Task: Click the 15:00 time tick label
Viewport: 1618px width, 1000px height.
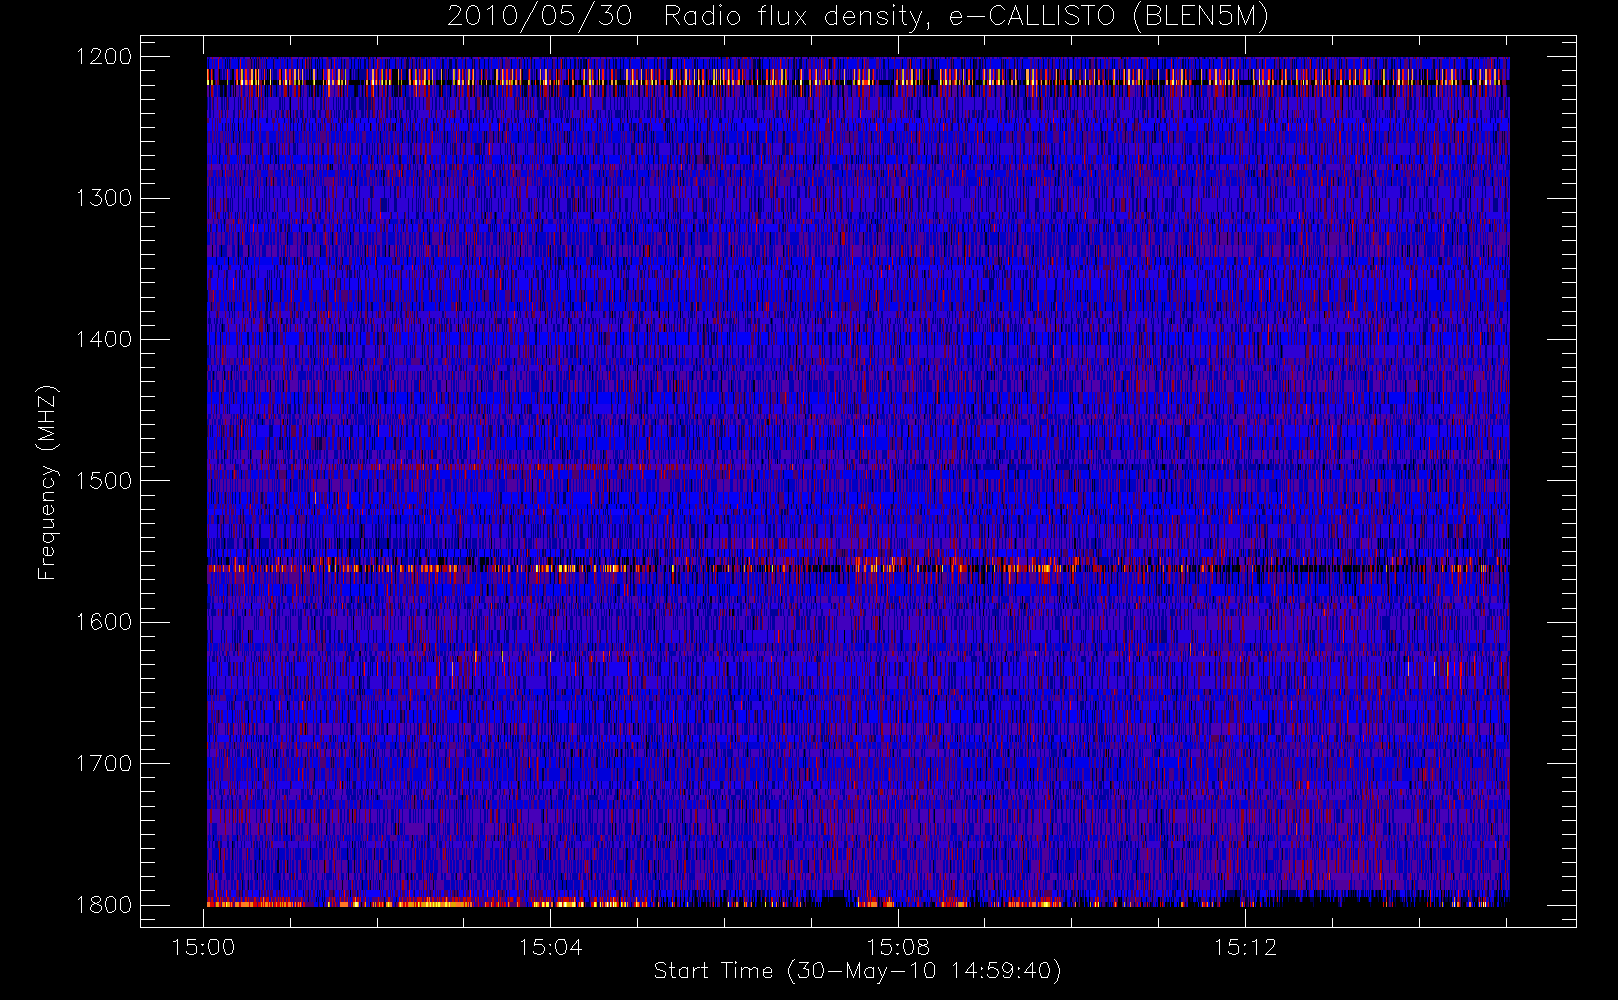Action: 204,947
